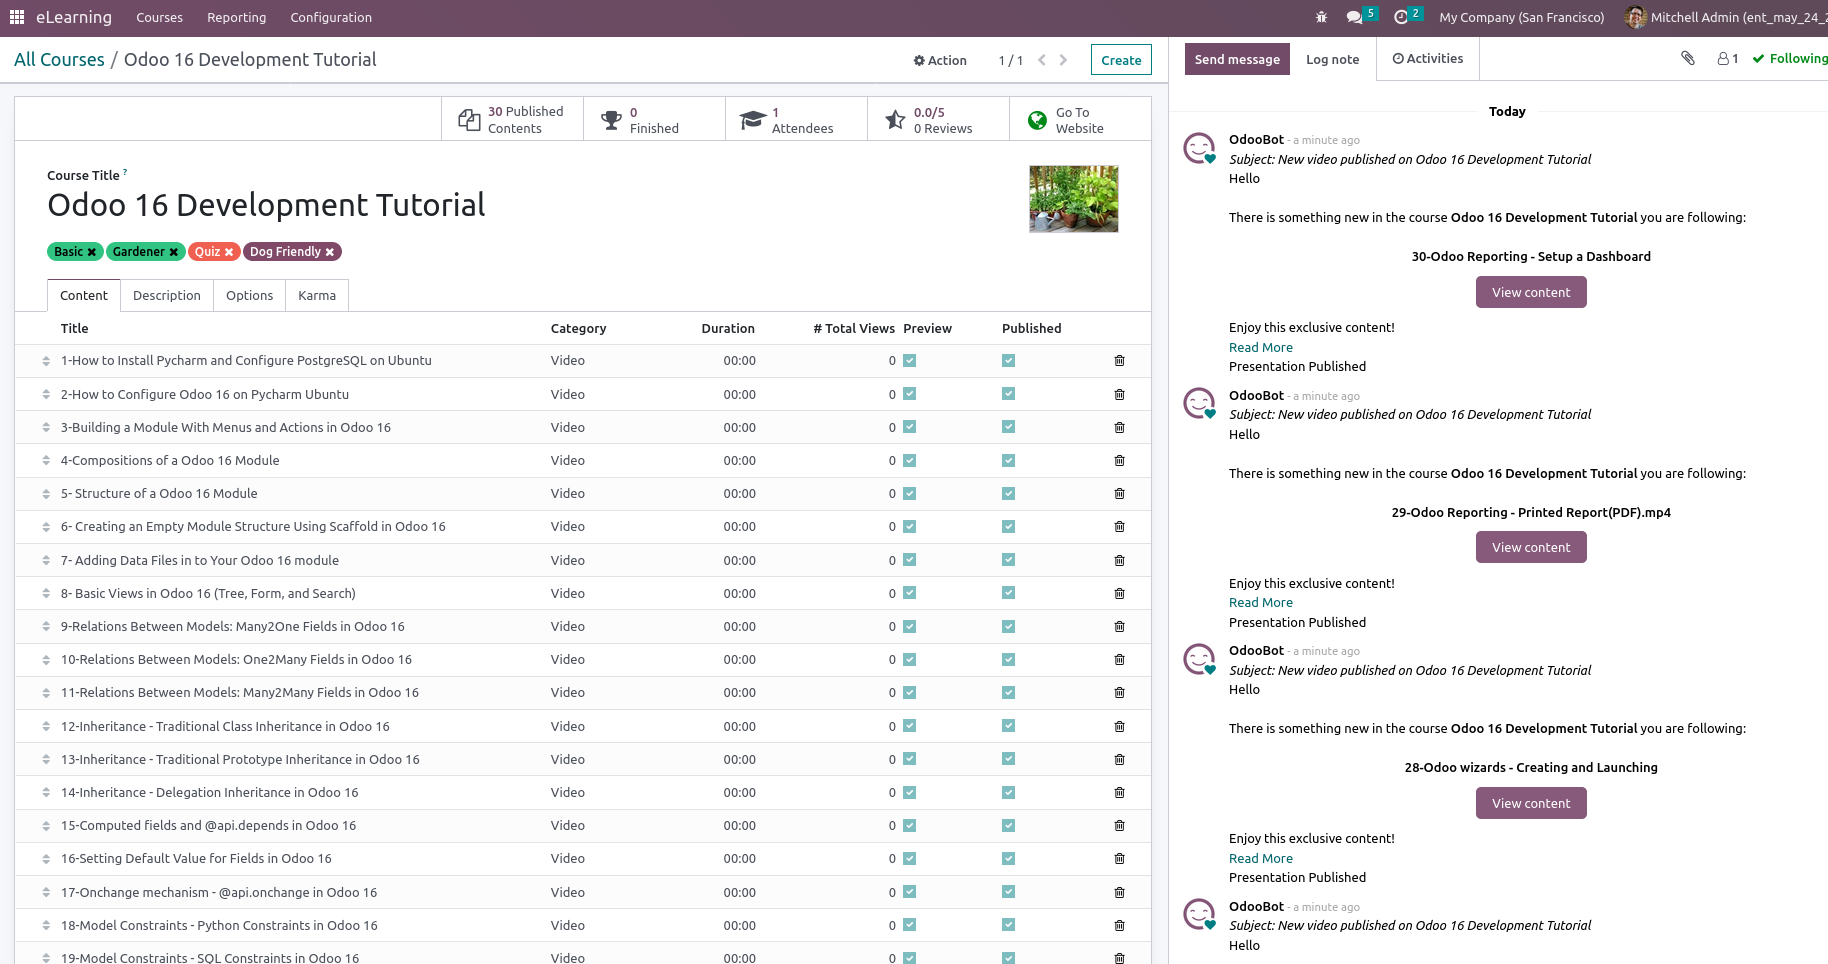This screenshot has height=964, width=1828.
Task: Click the paperclip attachments icon
Action: (1688, 59)
